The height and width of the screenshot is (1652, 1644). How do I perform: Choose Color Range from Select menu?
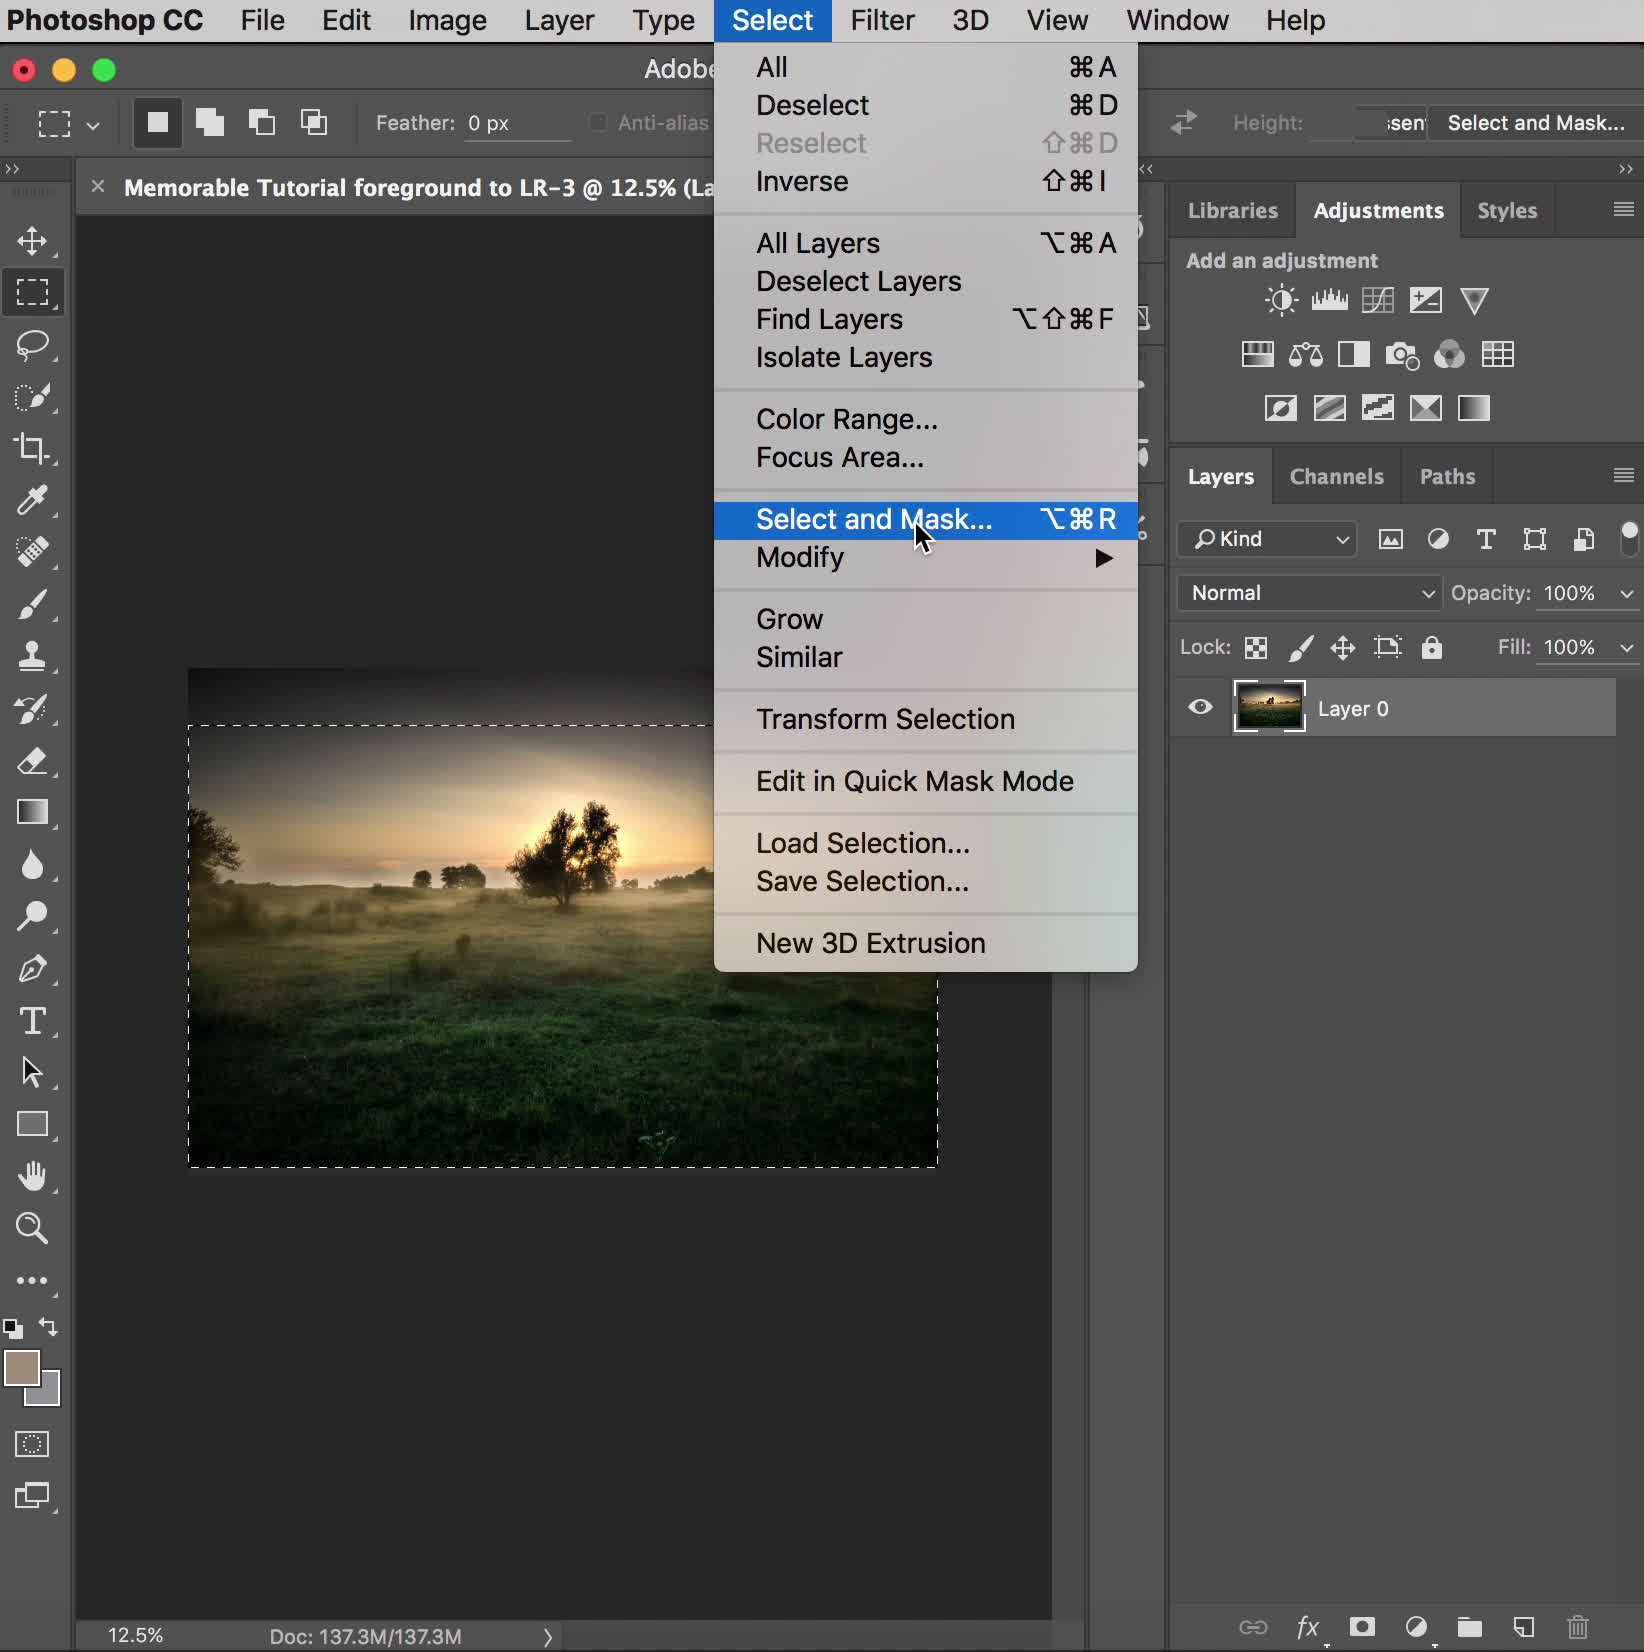coord(846,419)
